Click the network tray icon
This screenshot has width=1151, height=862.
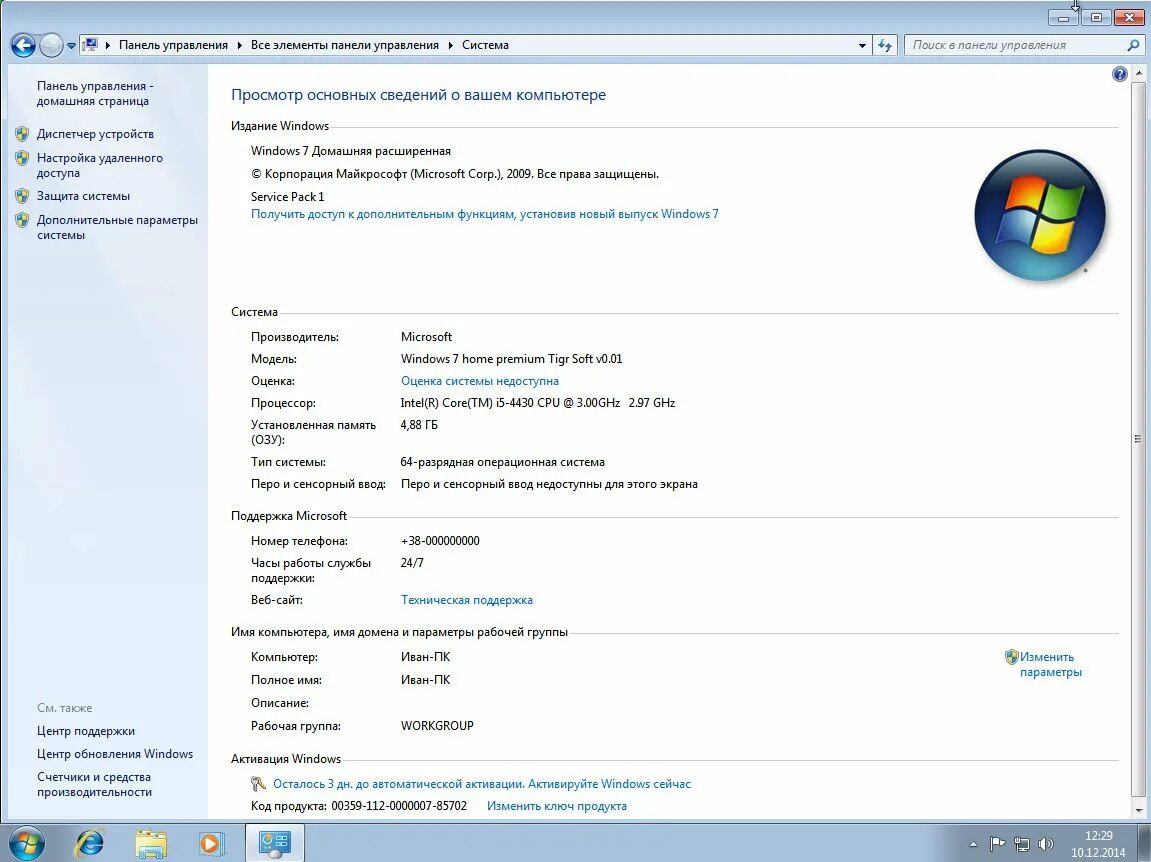tap(1022, 844)
